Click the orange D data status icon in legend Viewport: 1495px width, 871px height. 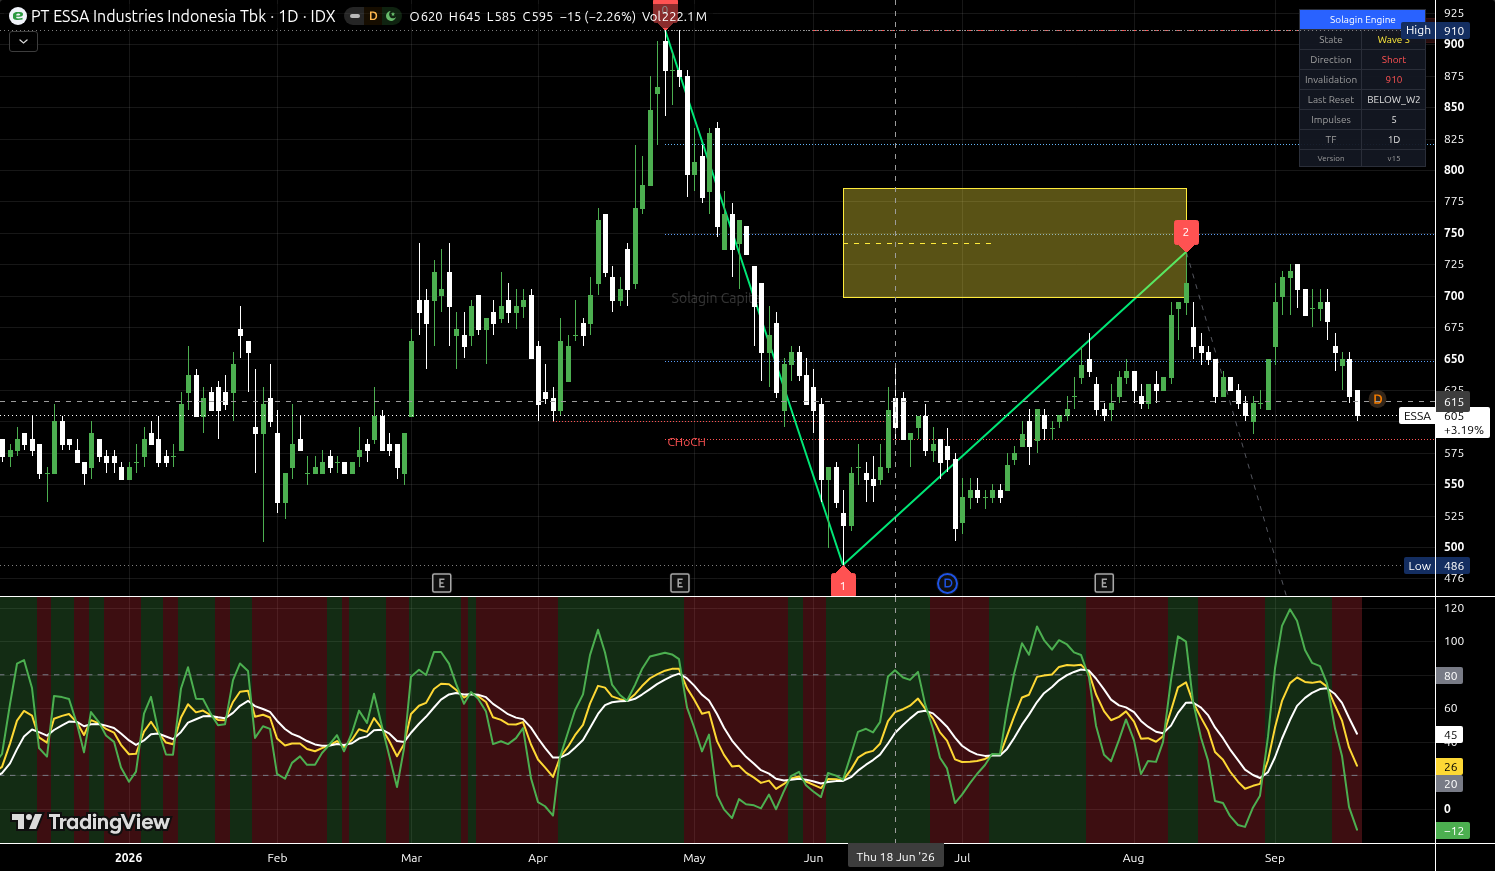[x=373, y=16]
